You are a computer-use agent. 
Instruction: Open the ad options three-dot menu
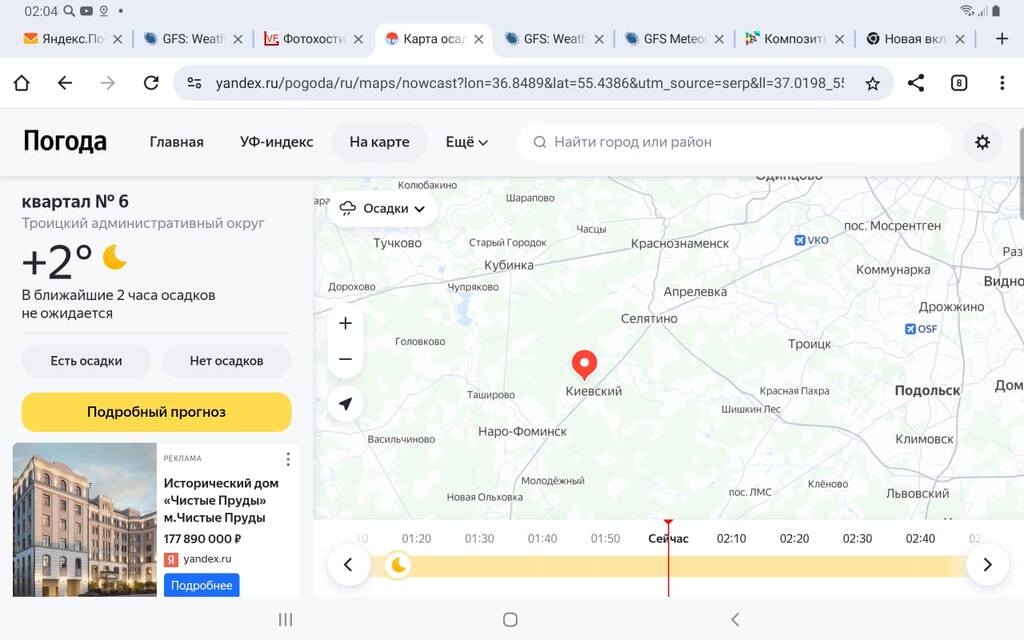[x=288, y=459]
